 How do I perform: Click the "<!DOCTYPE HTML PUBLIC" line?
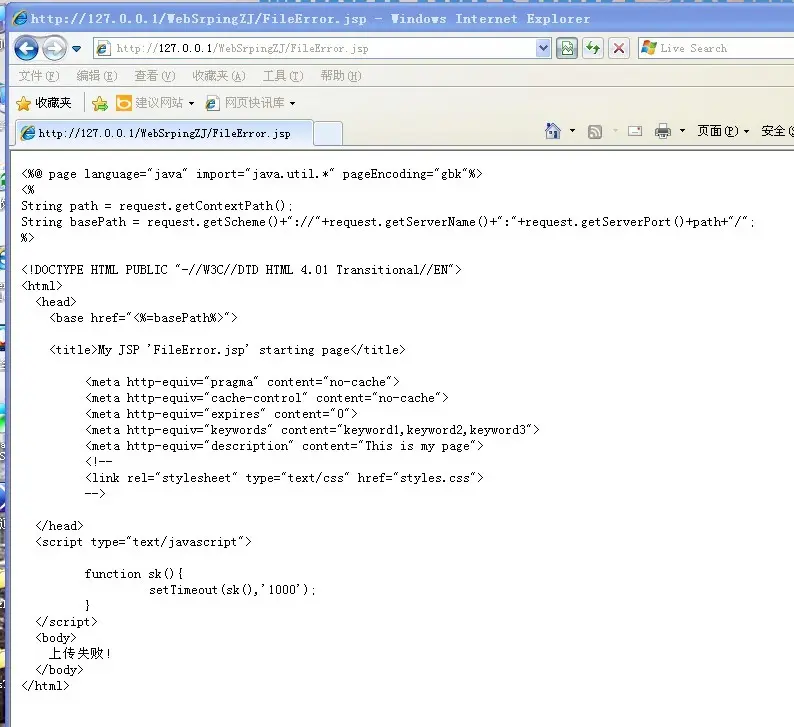(241, 270)
